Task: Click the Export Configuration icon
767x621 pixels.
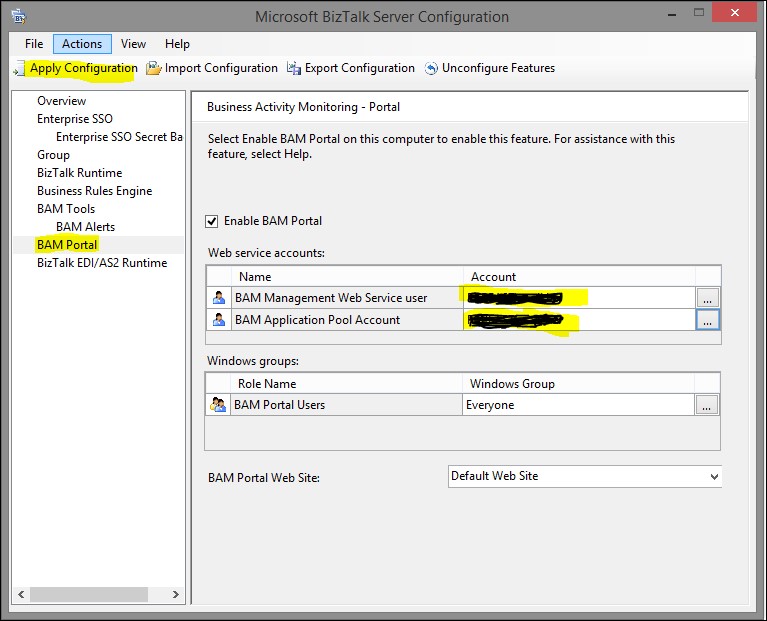Action: 294,68
